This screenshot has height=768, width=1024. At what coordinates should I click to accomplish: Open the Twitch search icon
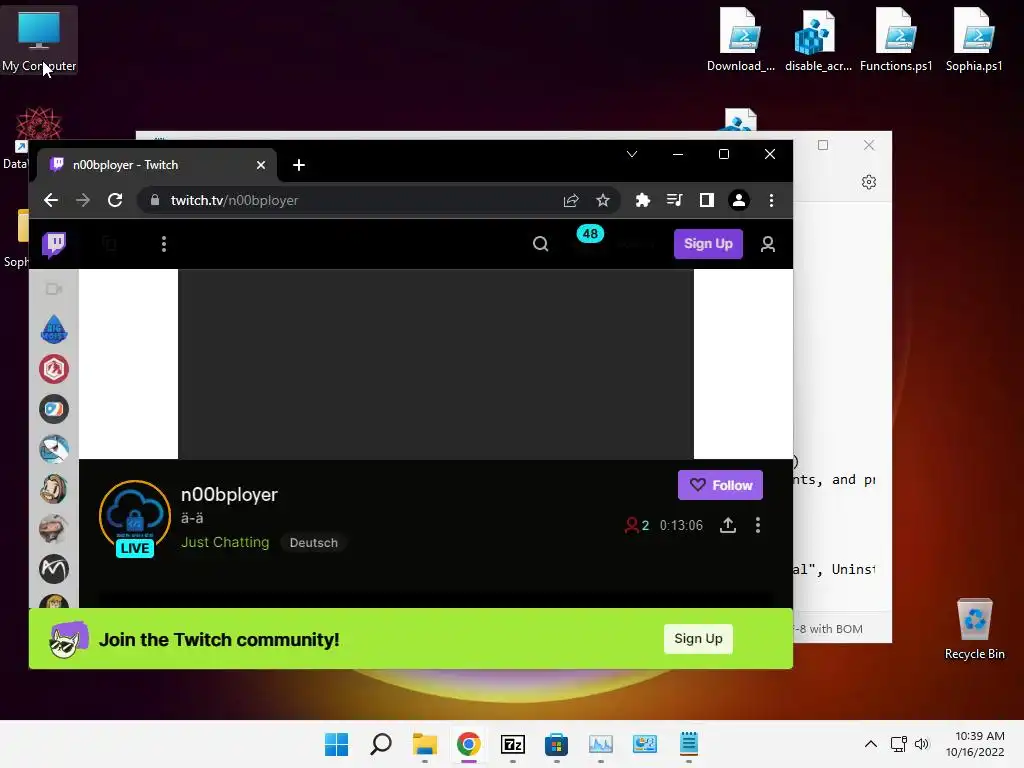tap(541, 244)
